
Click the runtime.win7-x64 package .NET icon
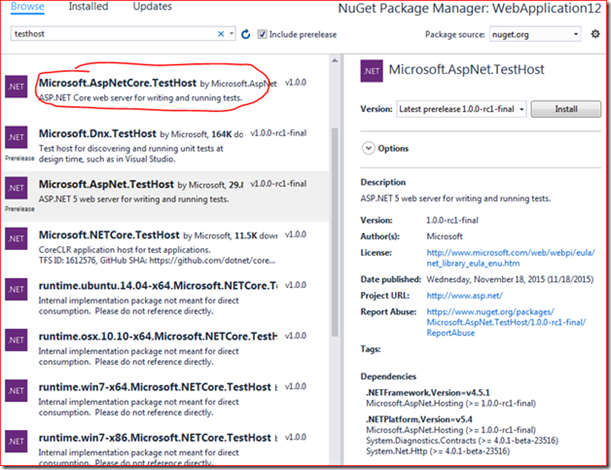coord(16,390)
